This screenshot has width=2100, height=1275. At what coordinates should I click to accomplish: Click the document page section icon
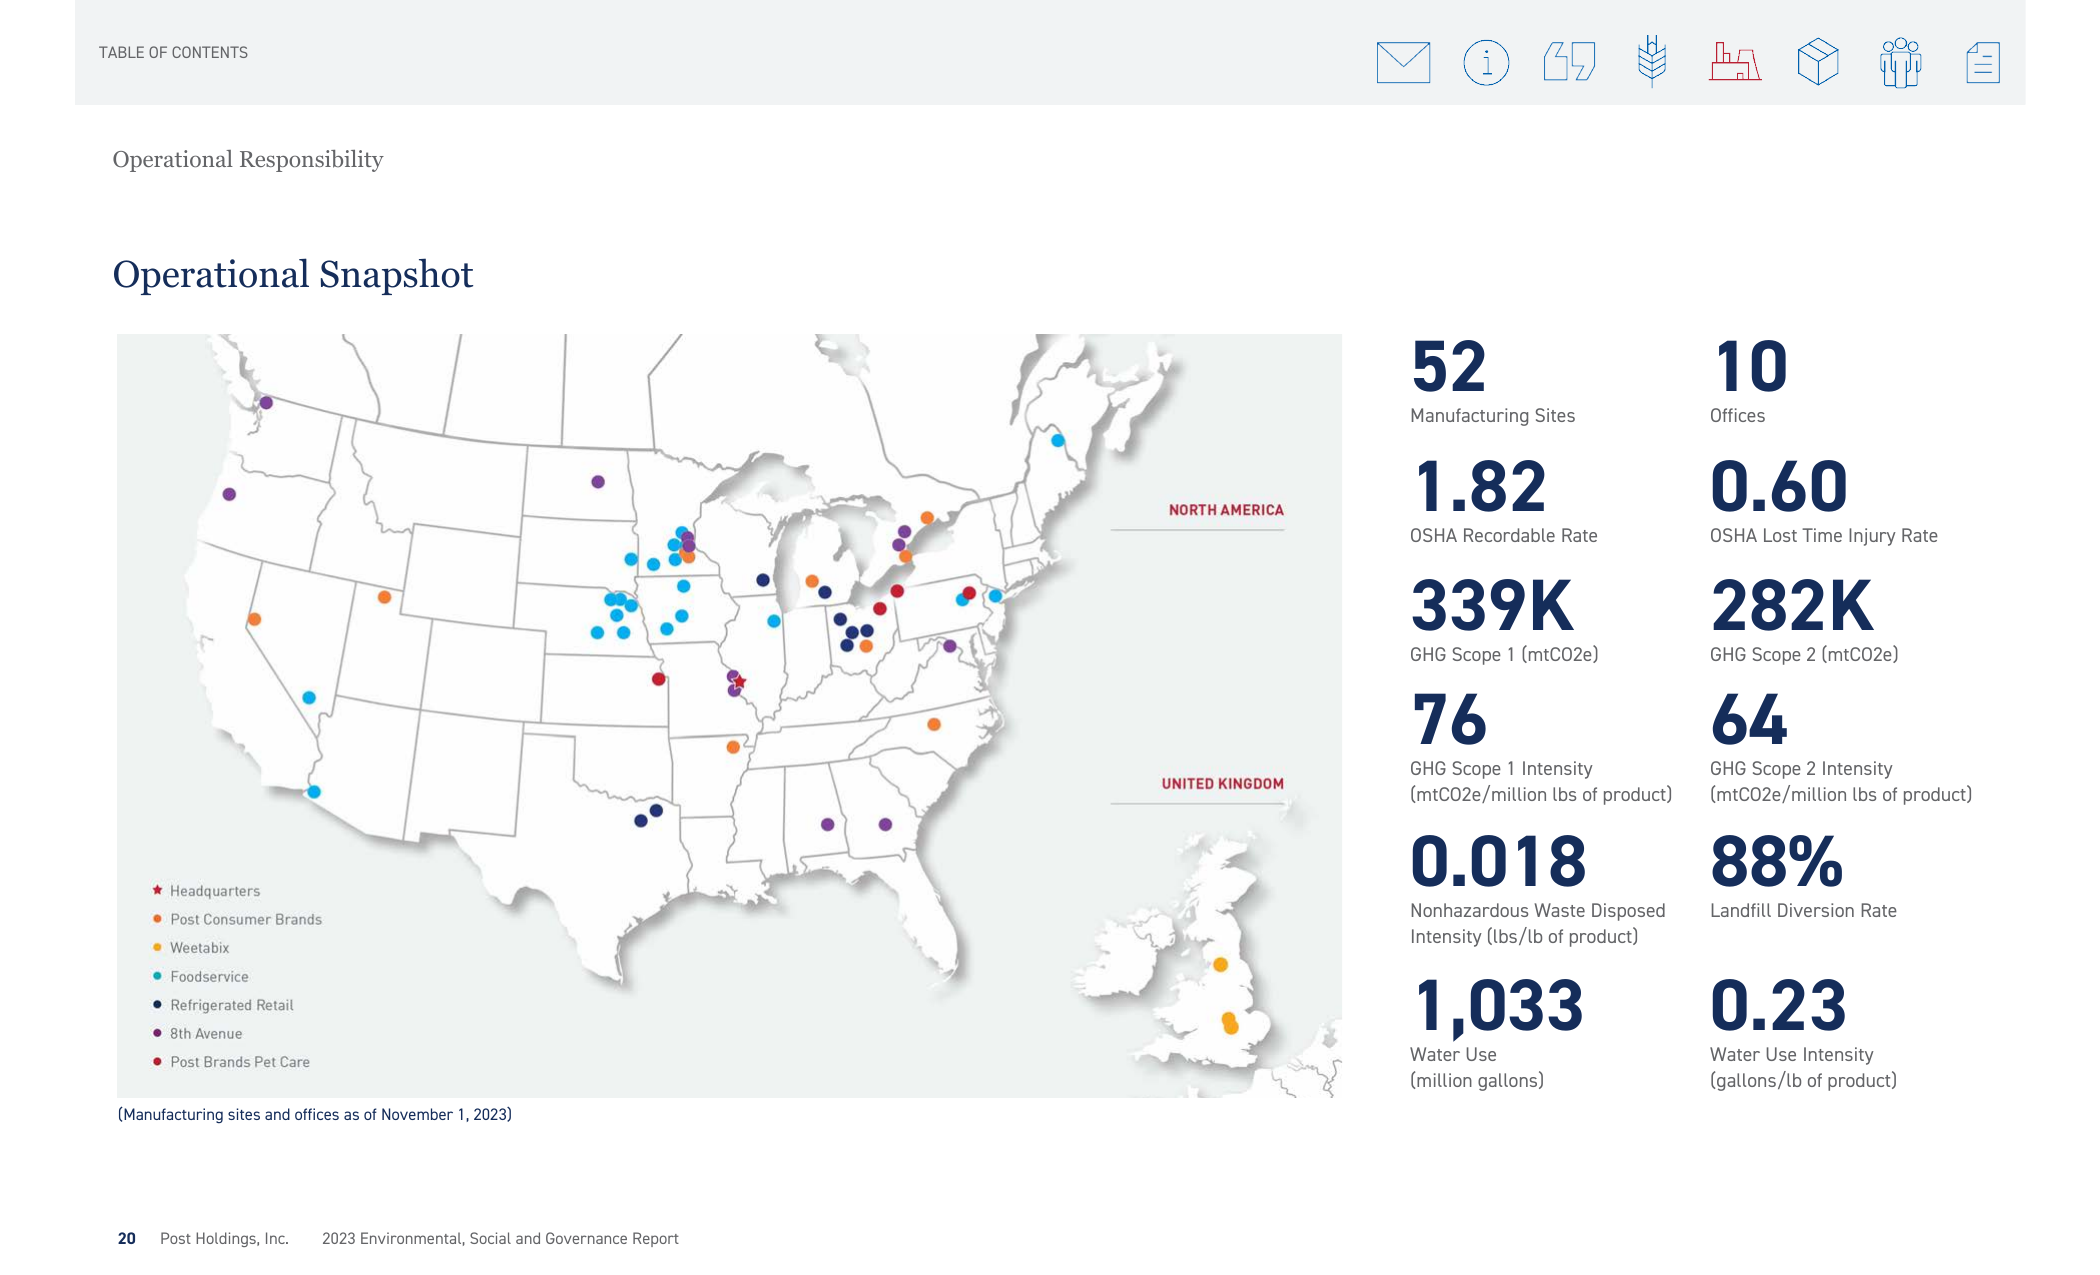1983,62
